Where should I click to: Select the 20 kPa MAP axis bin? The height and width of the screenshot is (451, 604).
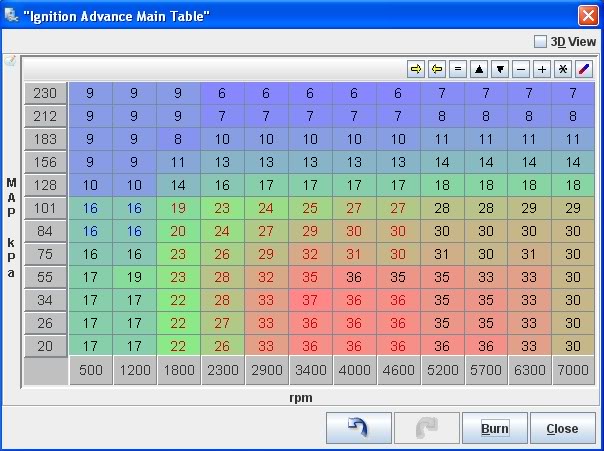tap(45, 346)
